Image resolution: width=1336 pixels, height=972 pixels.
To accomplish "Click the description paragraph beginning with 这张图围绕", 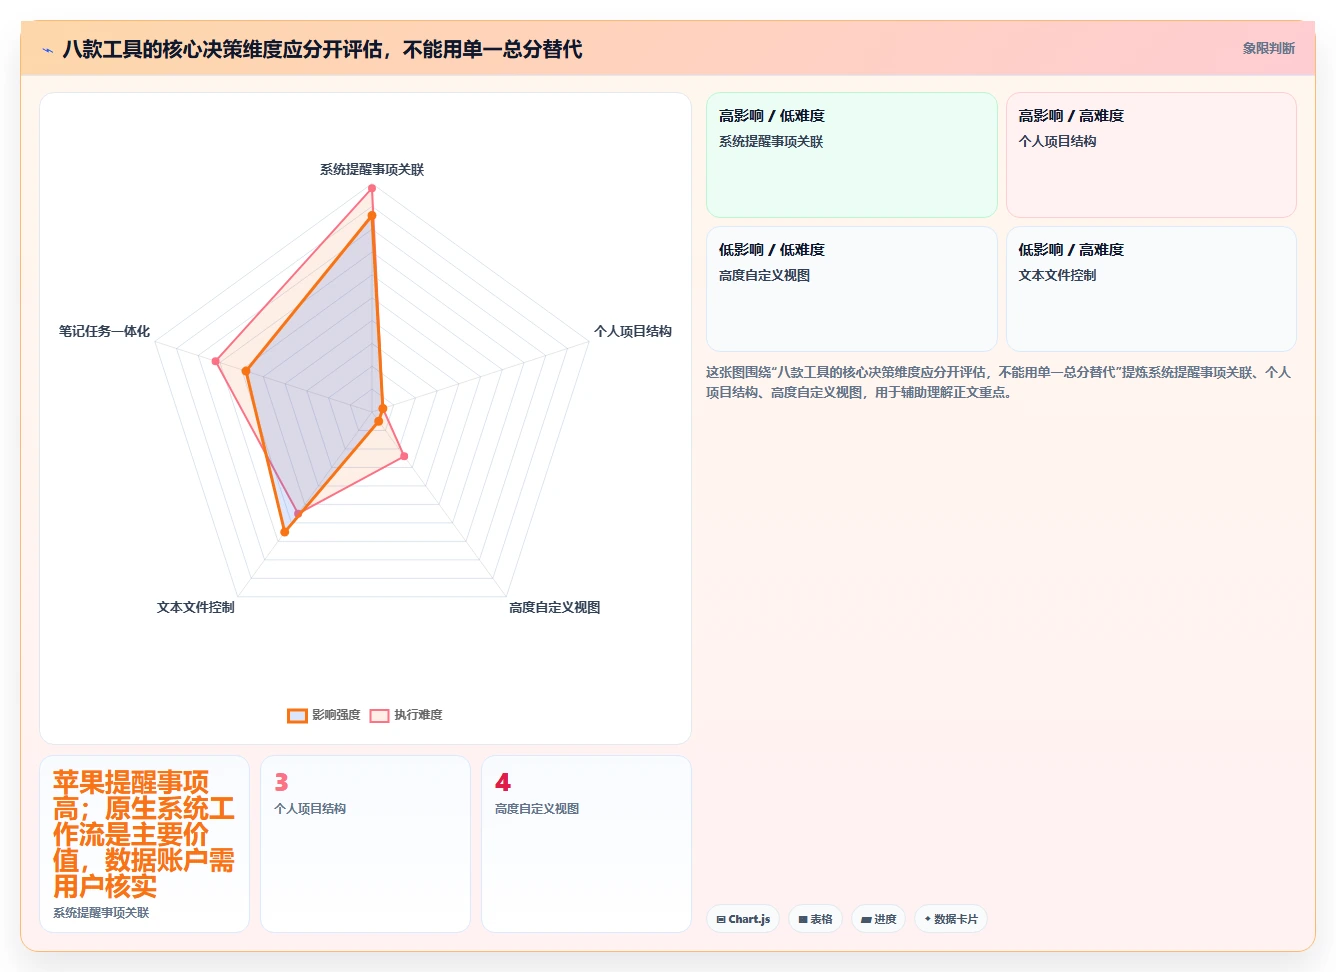I will point(1000,382).
